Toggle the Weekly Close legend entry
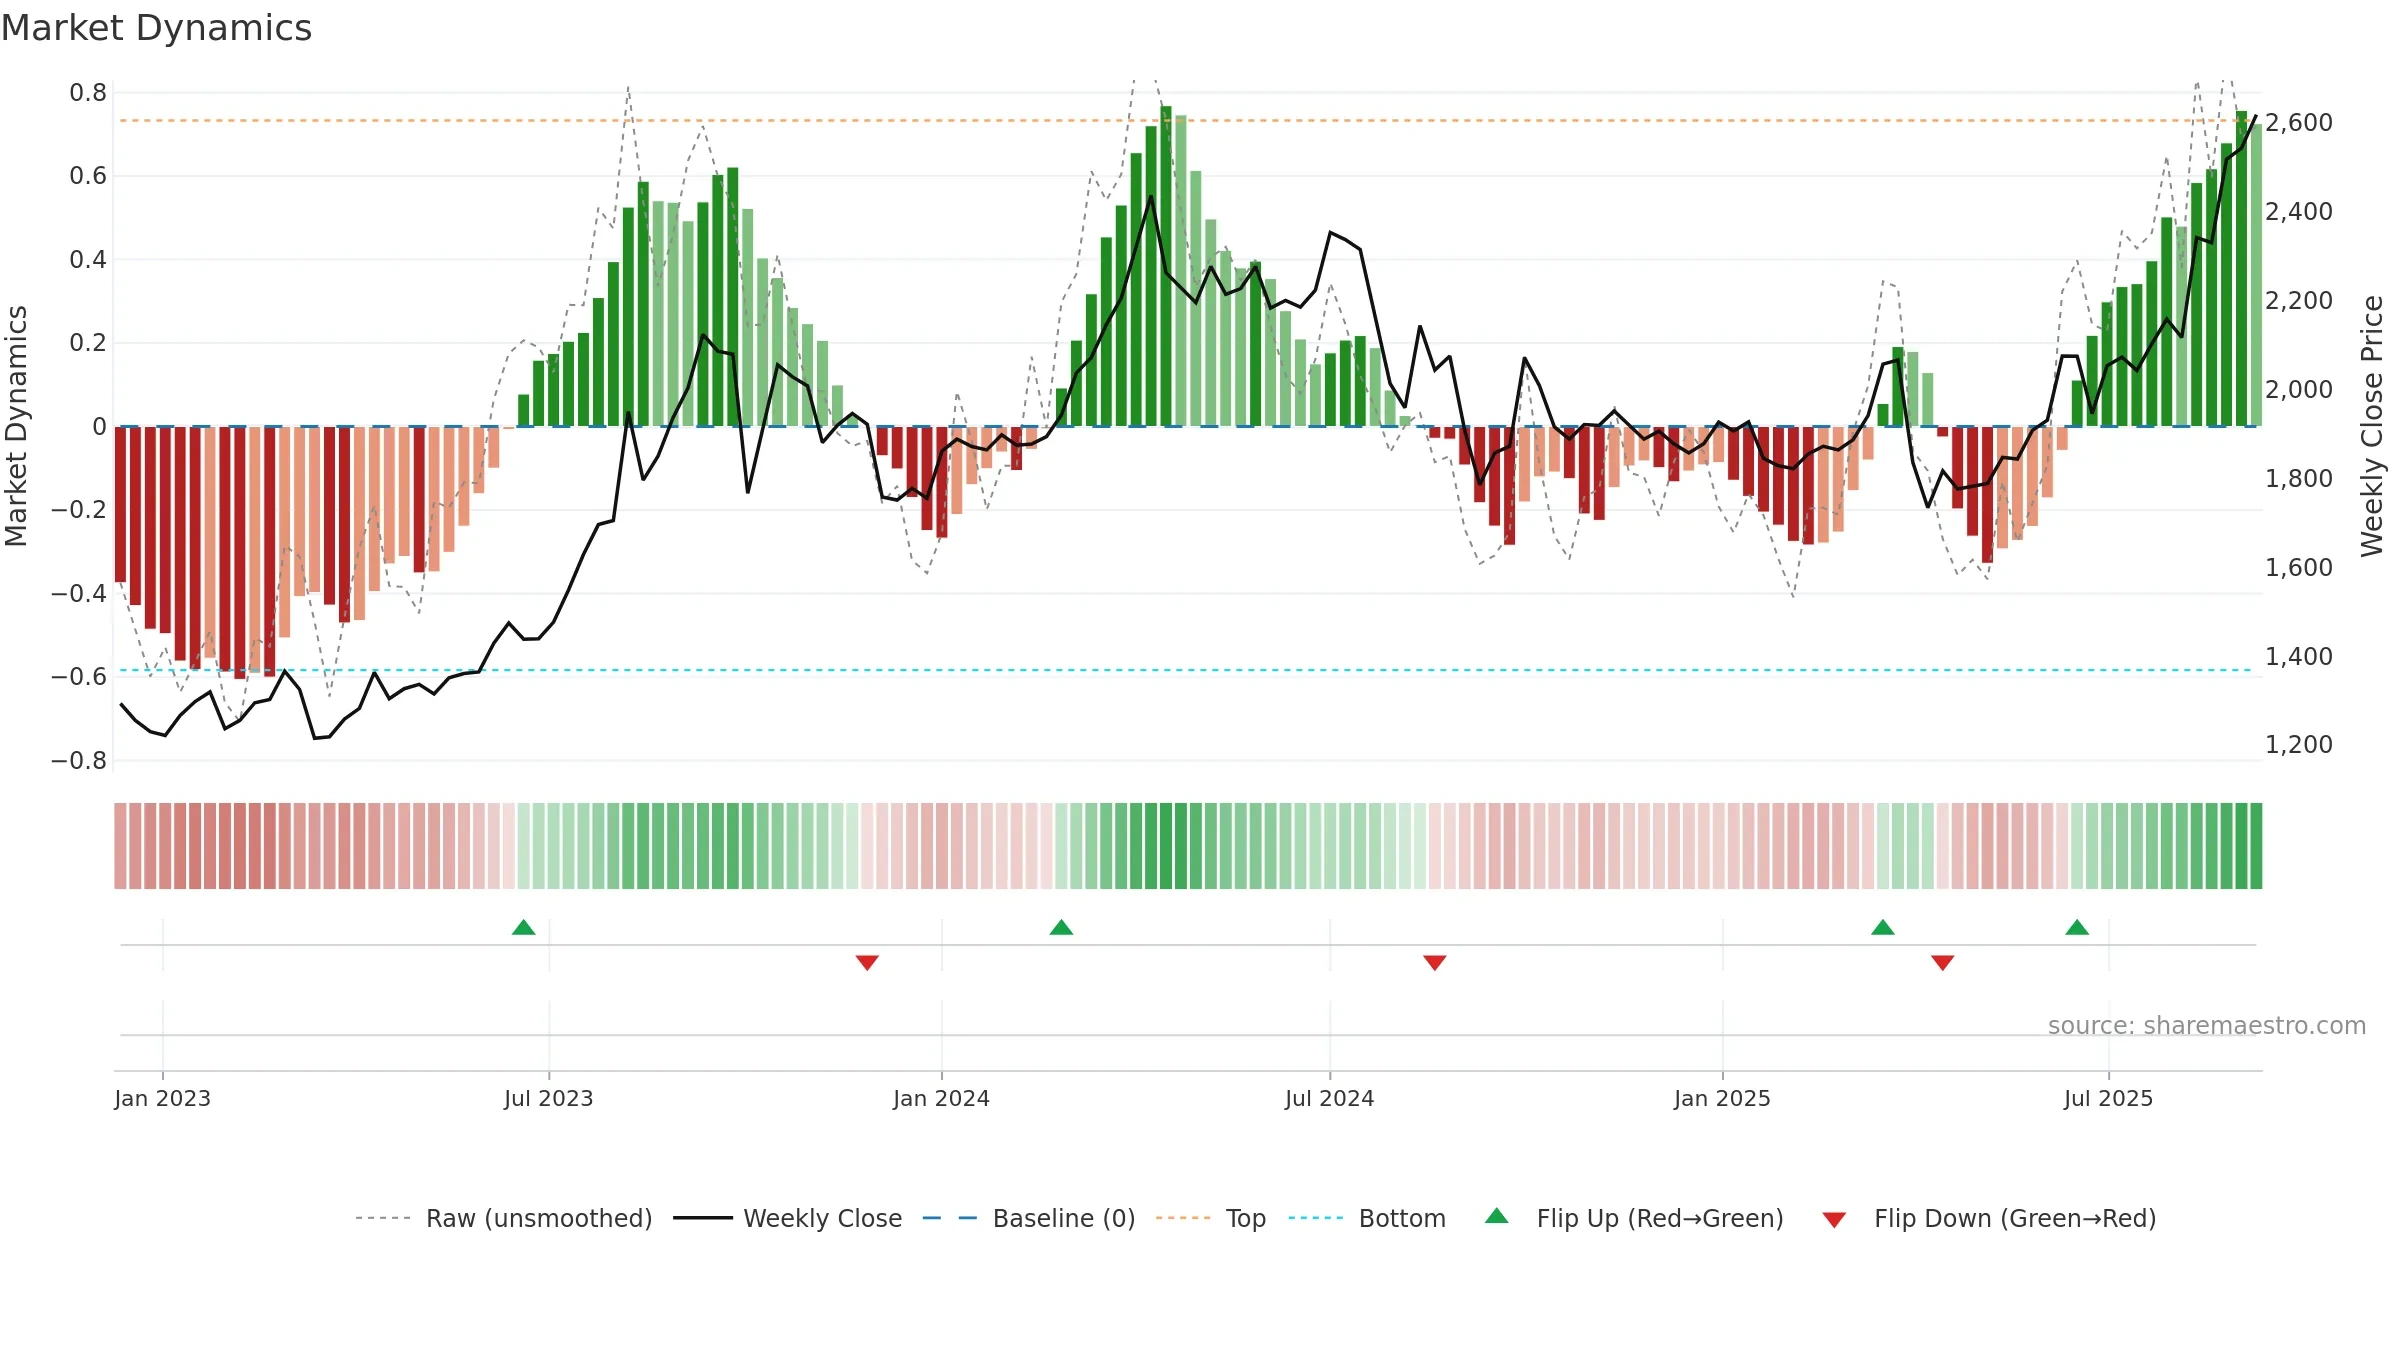Screen dimensions: 2400x1350 coord(787,1218)
